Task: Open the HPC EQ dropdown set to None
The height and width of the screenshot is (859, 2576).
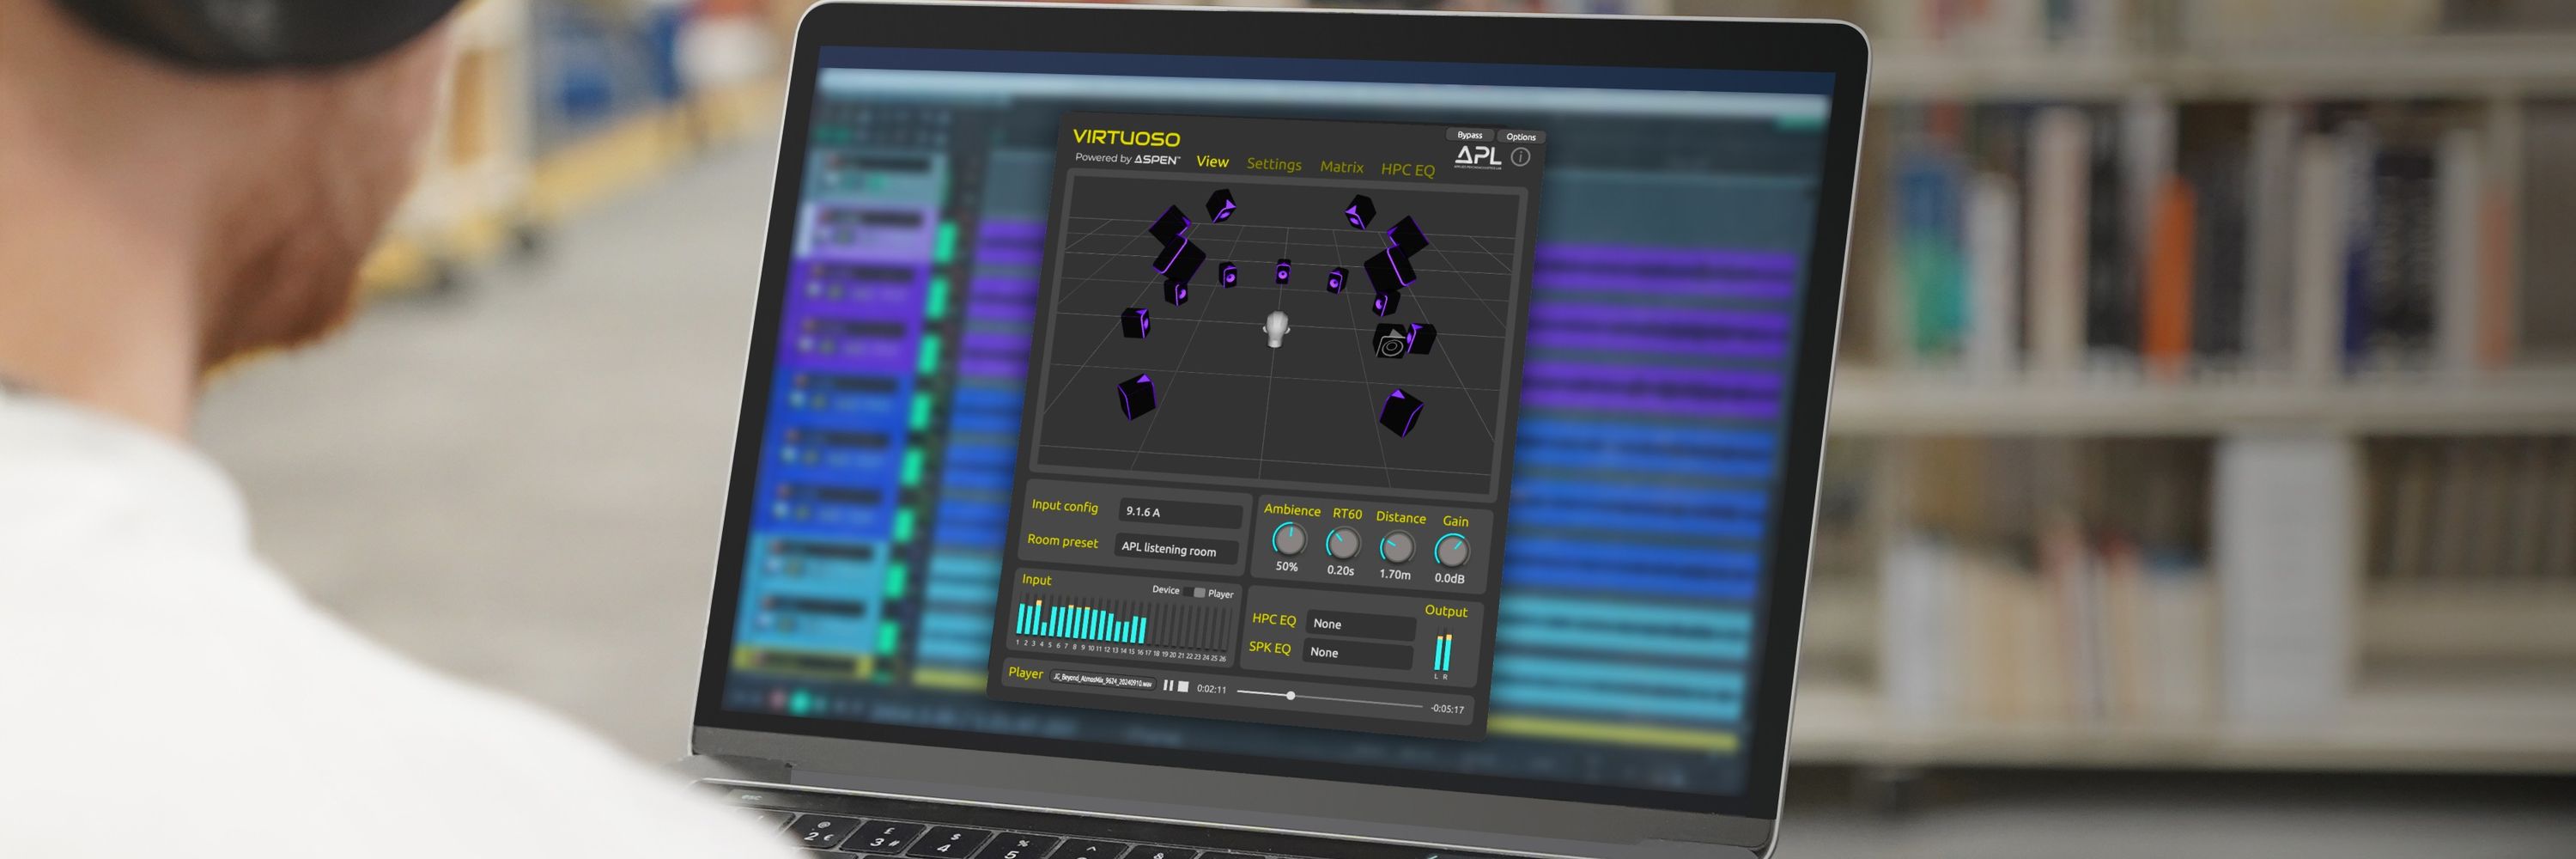Action: (x=1361, y=625)
